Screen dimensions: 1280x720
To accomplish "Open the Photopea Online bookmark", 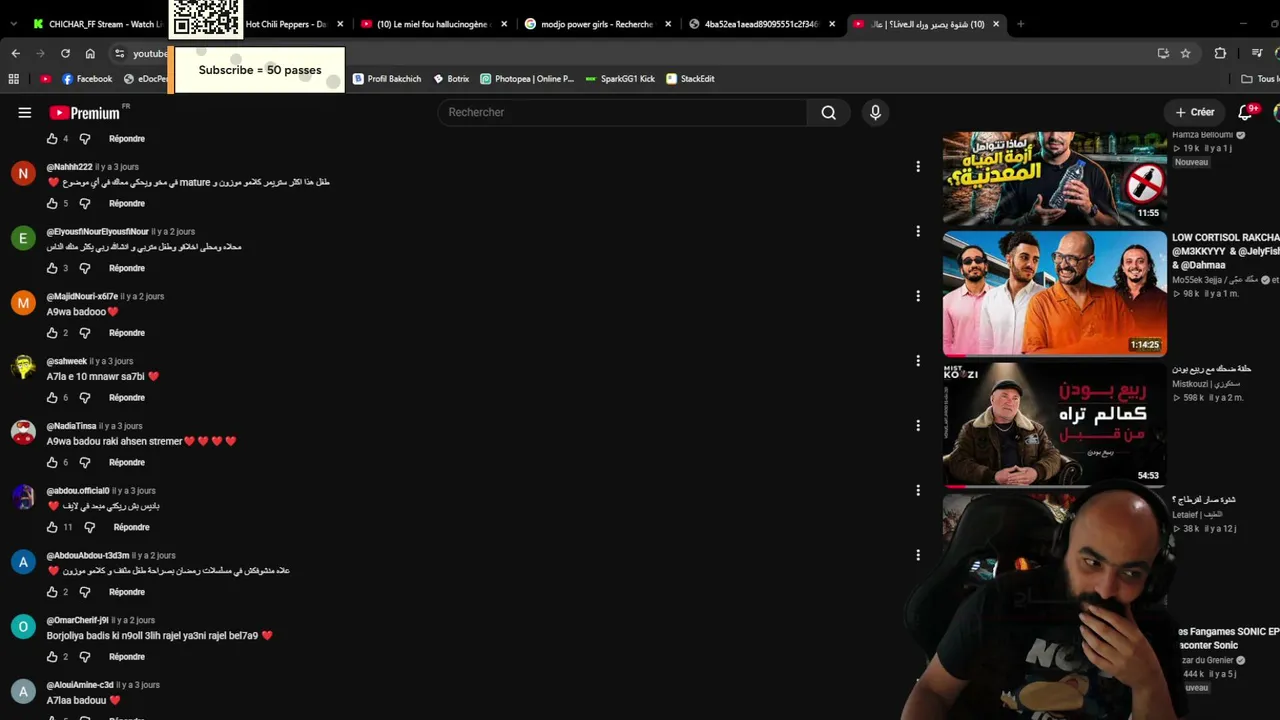I will click(x=527, y=79).
